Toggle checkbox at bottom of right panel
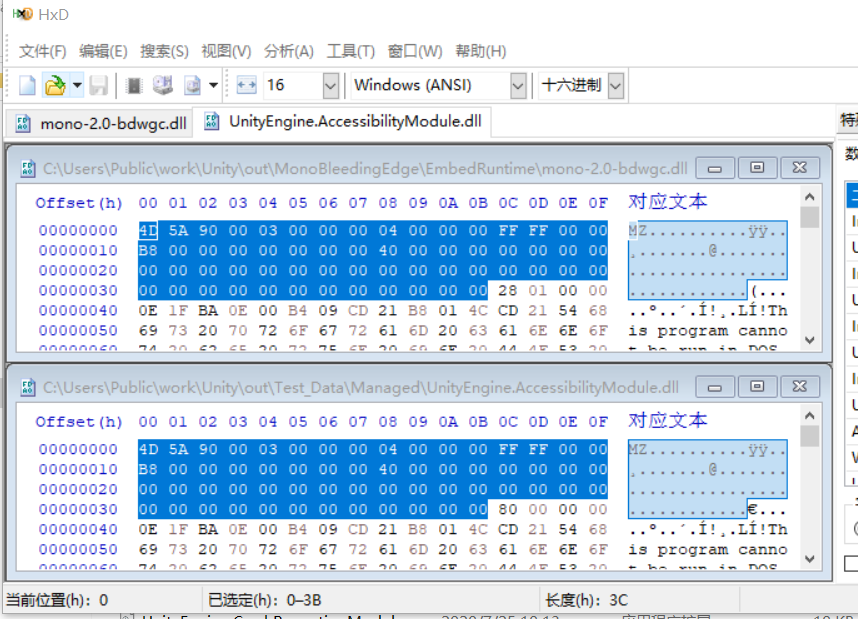Screen dimensions: 858x619 (850, 563)
